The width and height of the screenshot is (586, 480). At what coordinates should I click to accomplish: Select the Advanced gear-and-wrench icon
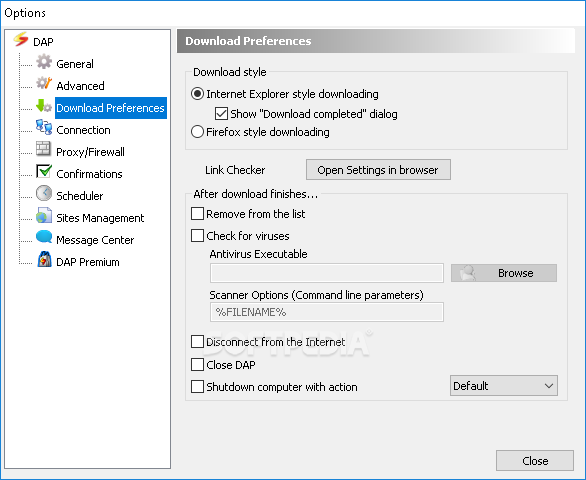click(44, 83)
